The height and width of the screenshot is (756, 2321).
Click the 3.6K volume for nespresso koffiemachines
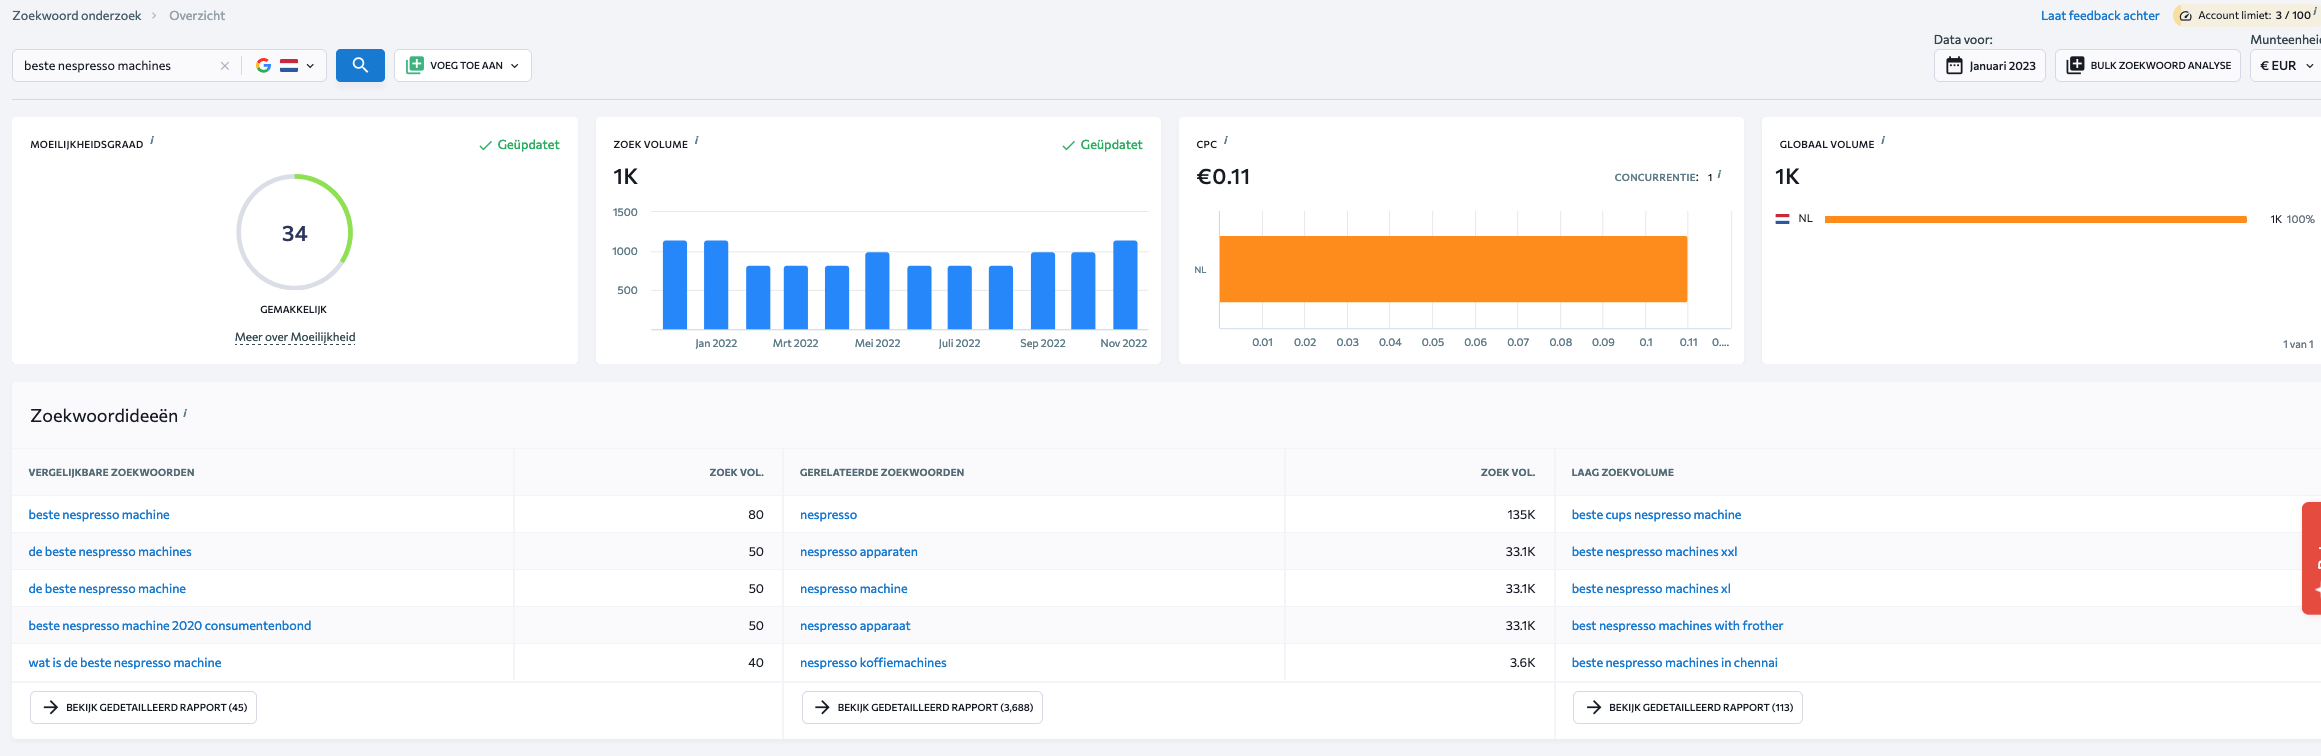coord(1522,663)
